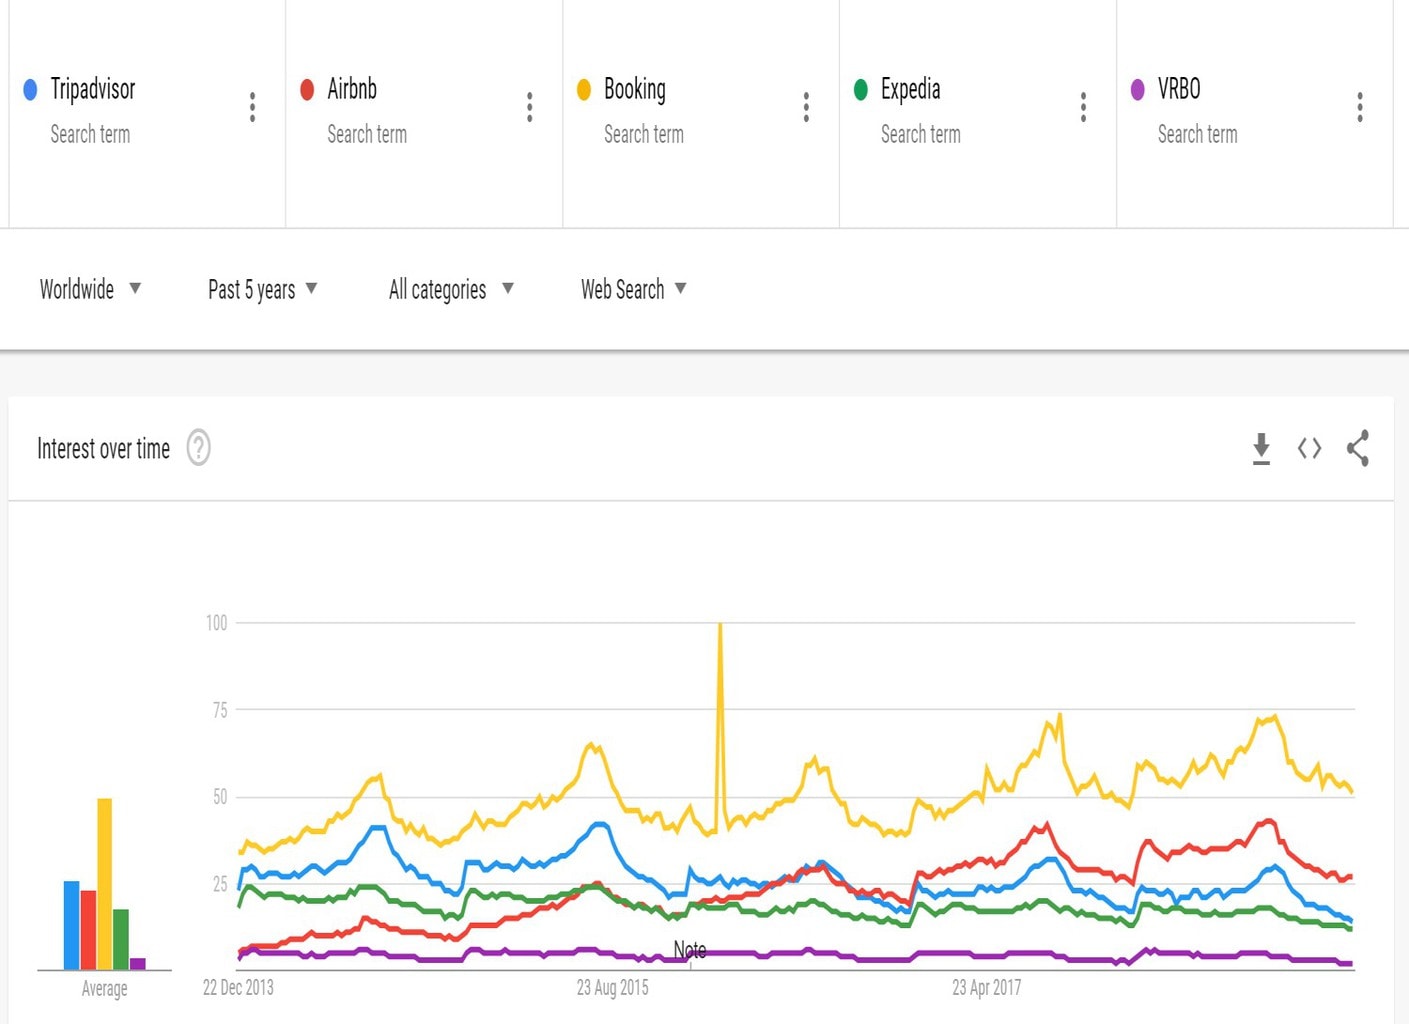Click the embed code icon
This screenshot has width=1409, height=1024.
1309,448
